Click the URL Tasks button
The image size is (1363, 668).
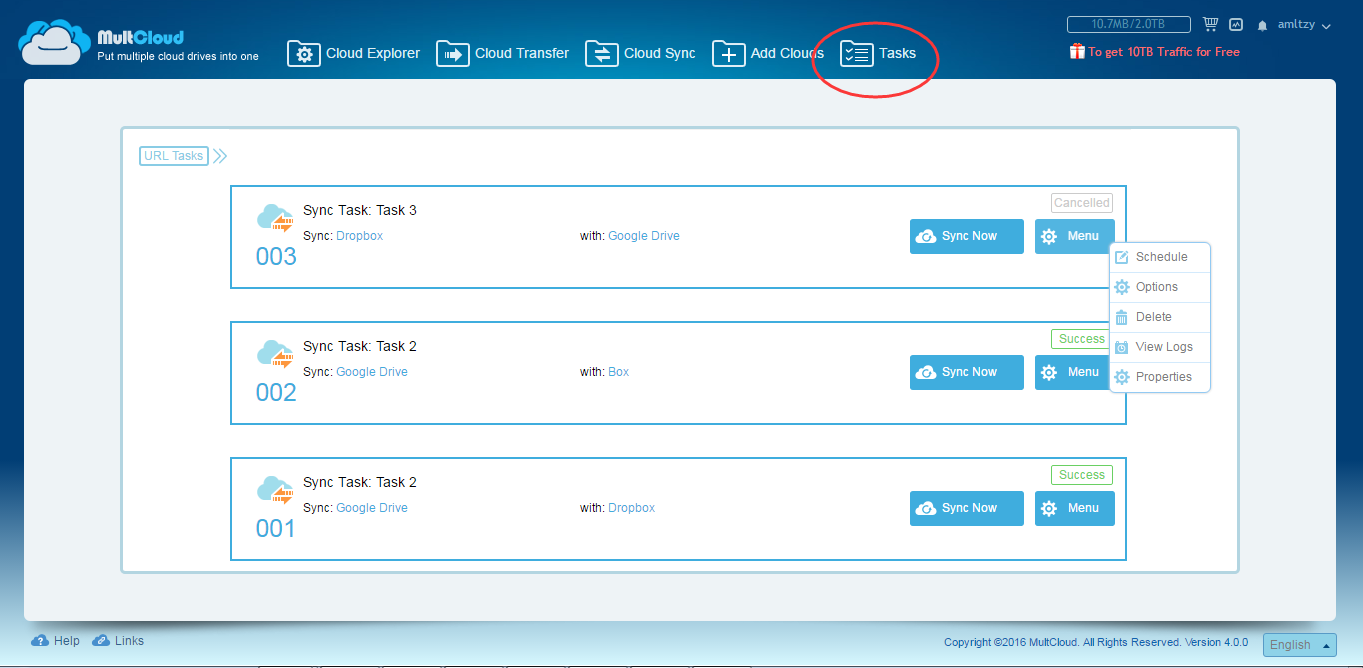pos(174,156)
